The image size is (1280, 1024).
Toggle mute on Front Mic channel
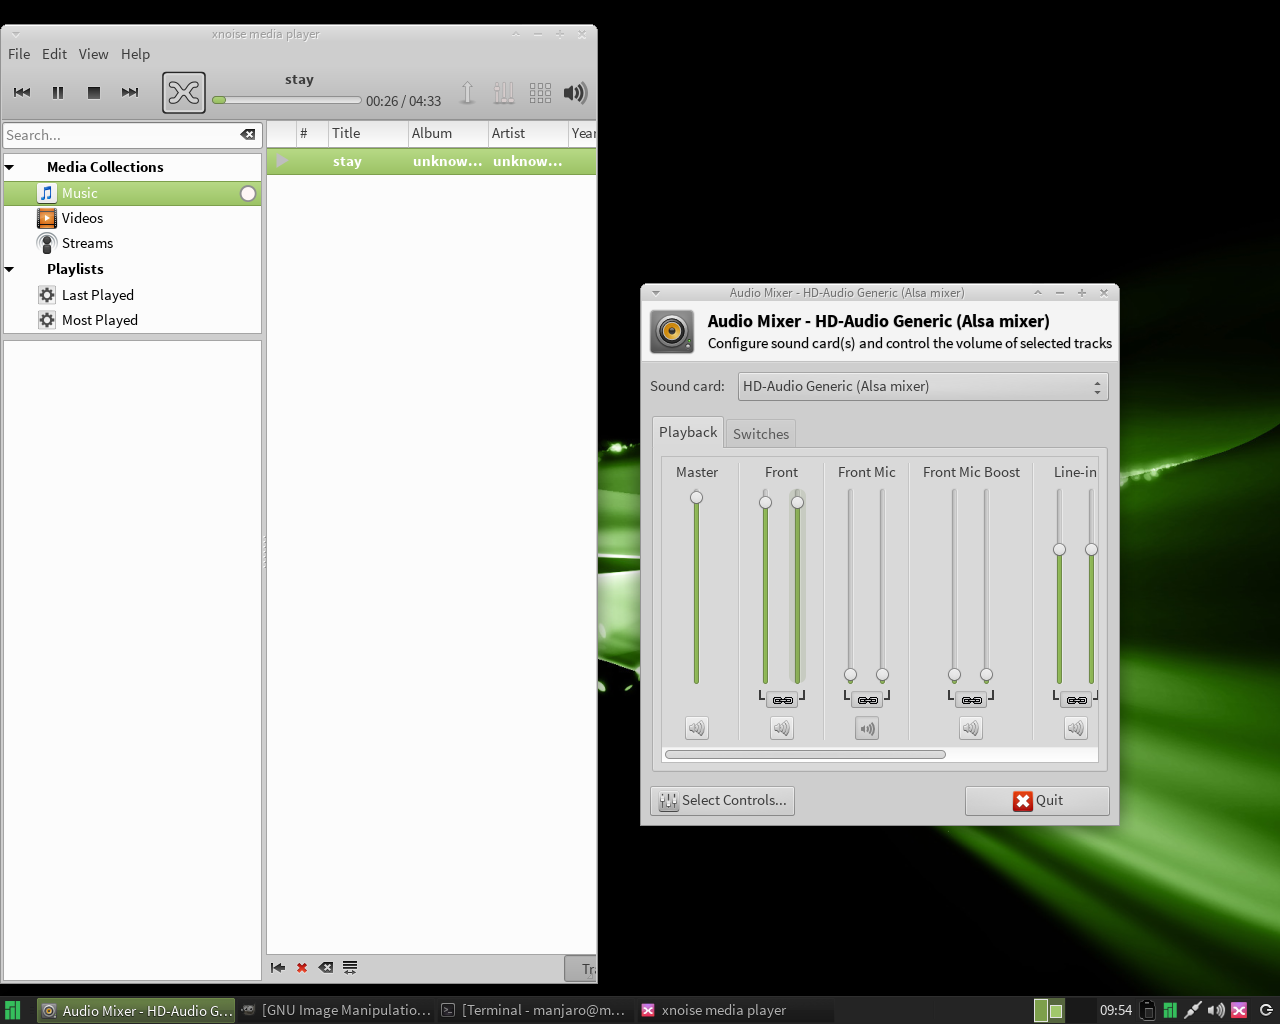point(867,728)
